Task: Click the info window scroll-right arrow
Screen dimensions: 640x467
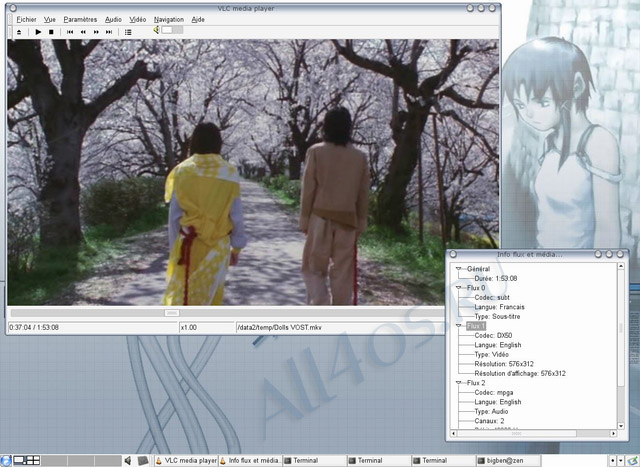Action: coord(613,433)
